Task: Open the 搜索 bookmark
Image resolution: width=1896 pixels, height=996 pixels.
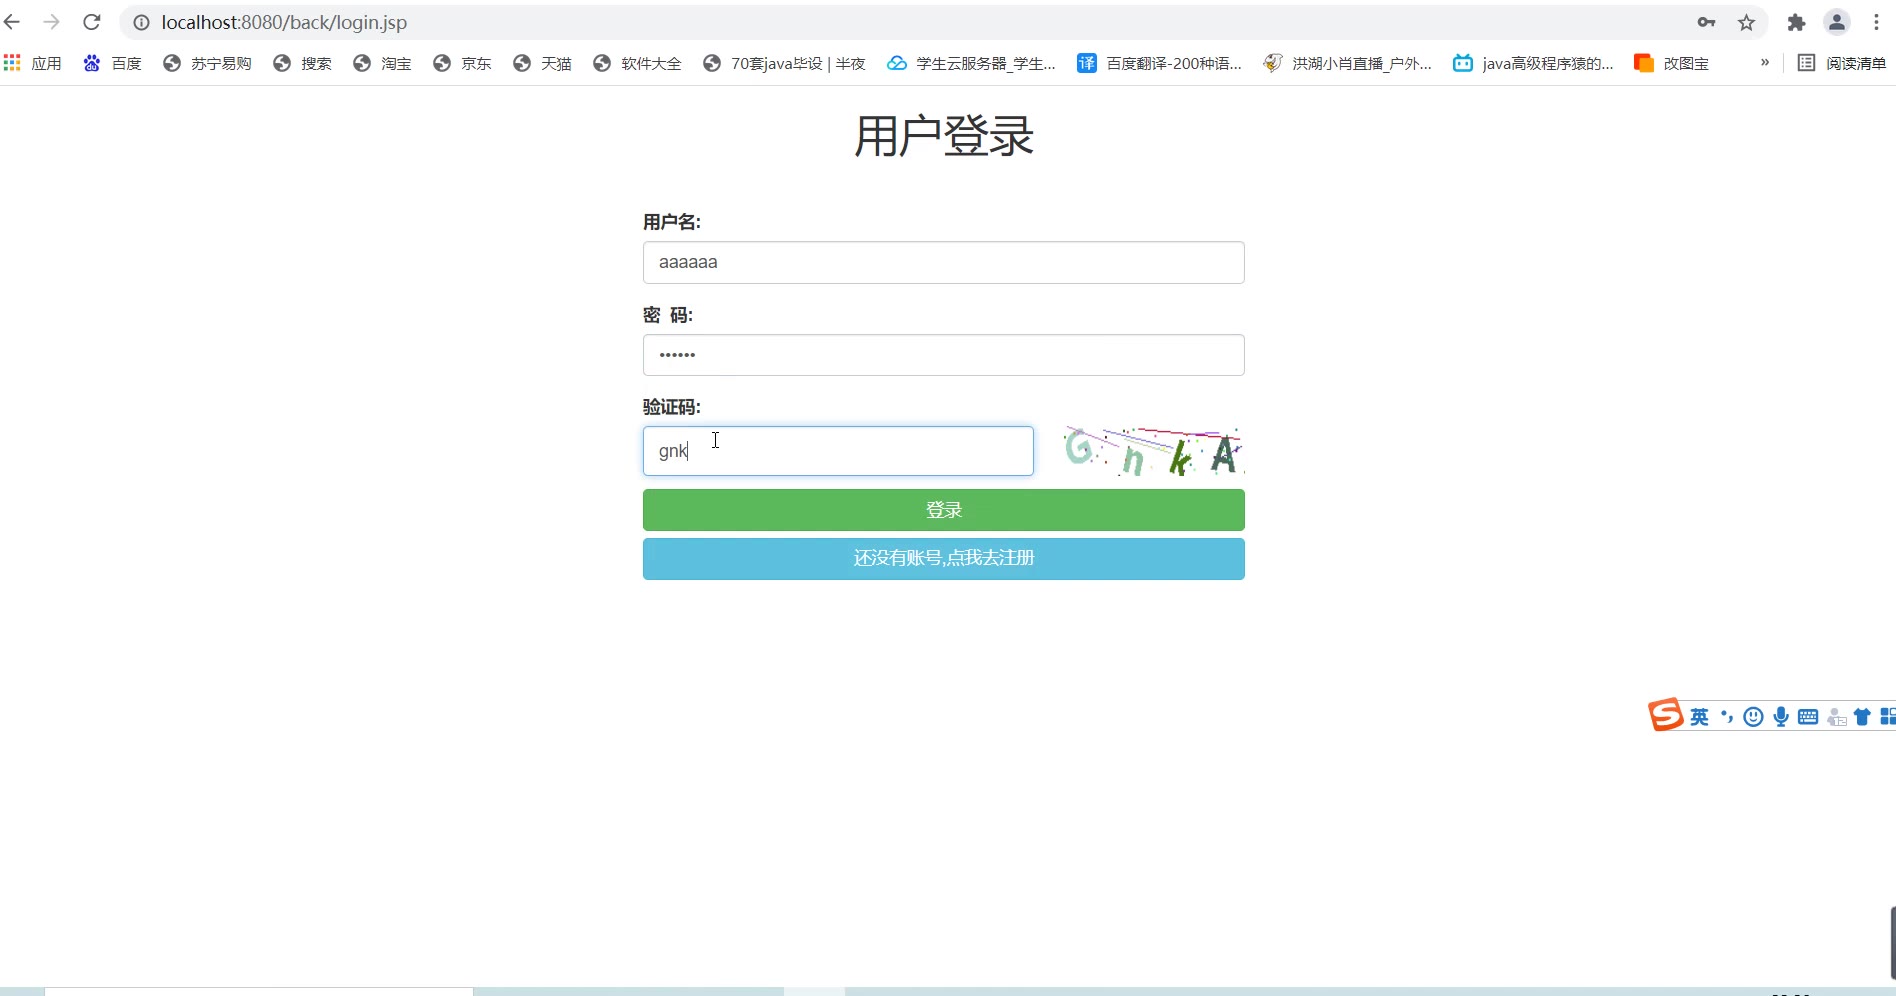Action: pyautogui.click(x=302, y=63)
